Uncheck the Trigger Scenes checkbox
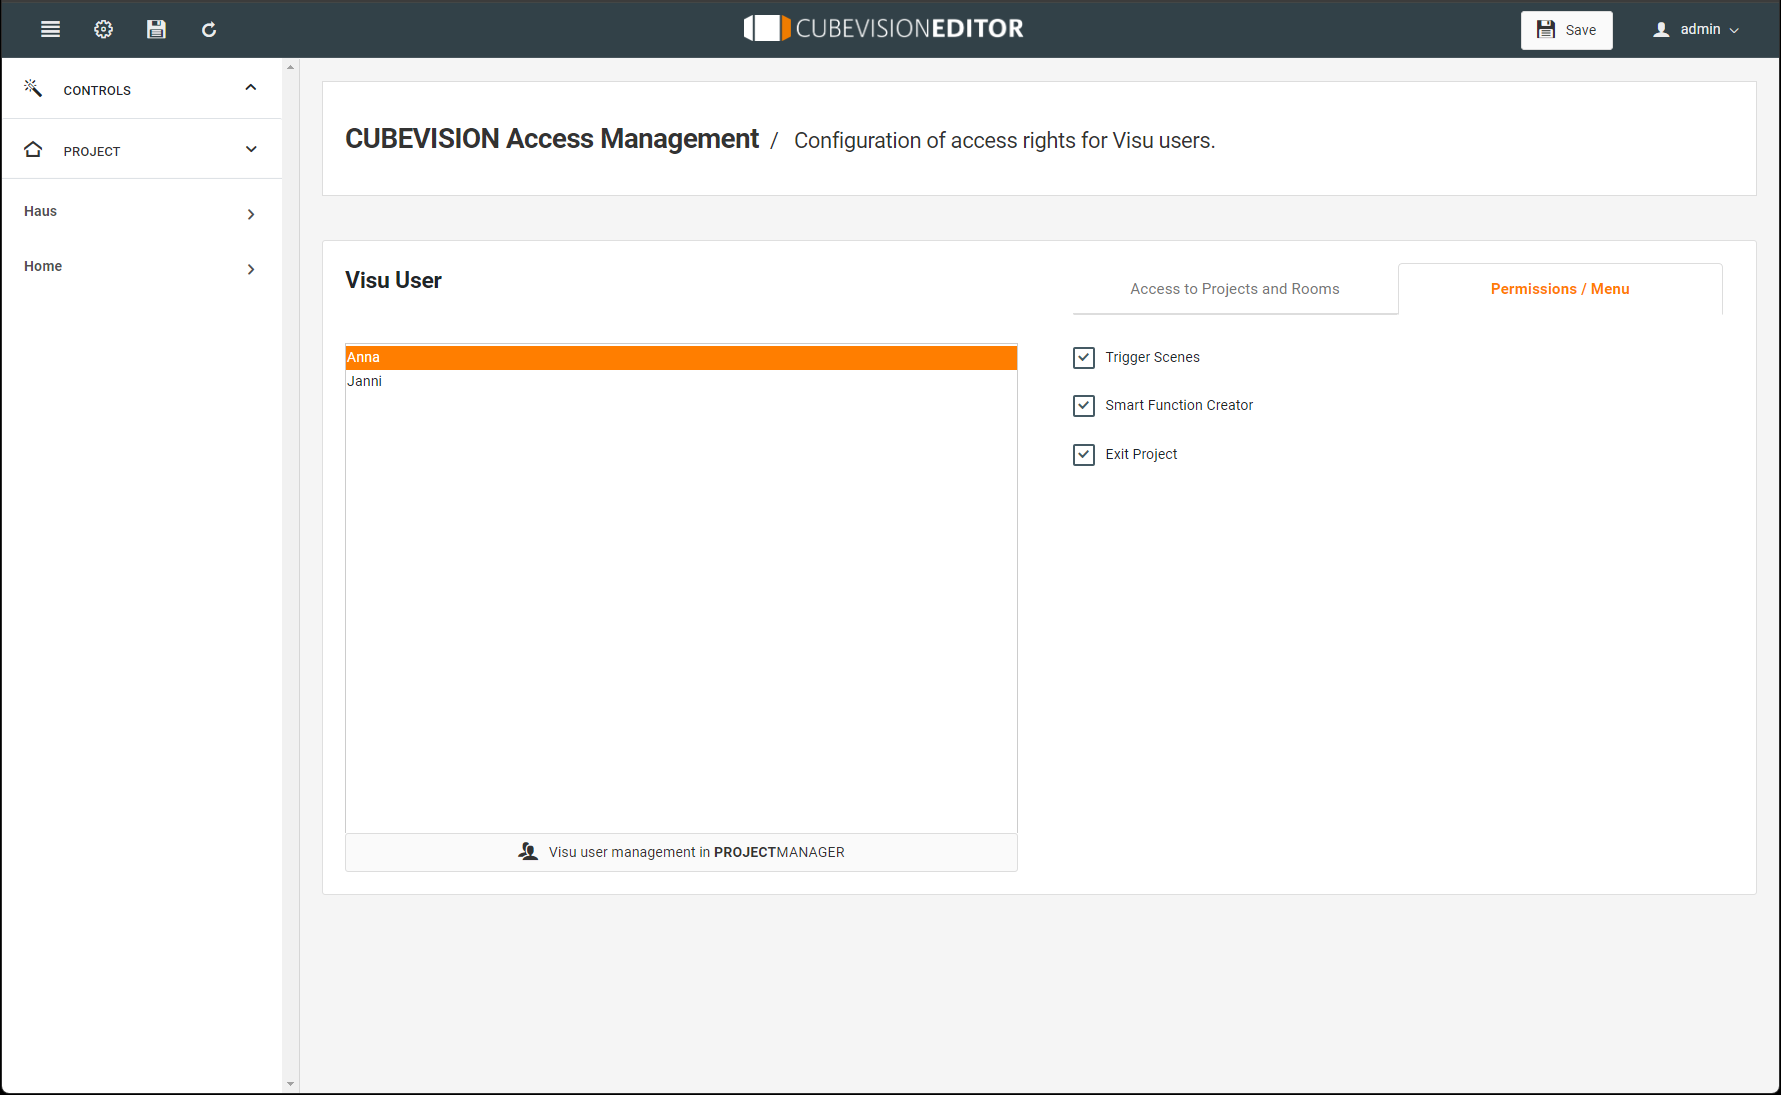 coord(1084,357)
